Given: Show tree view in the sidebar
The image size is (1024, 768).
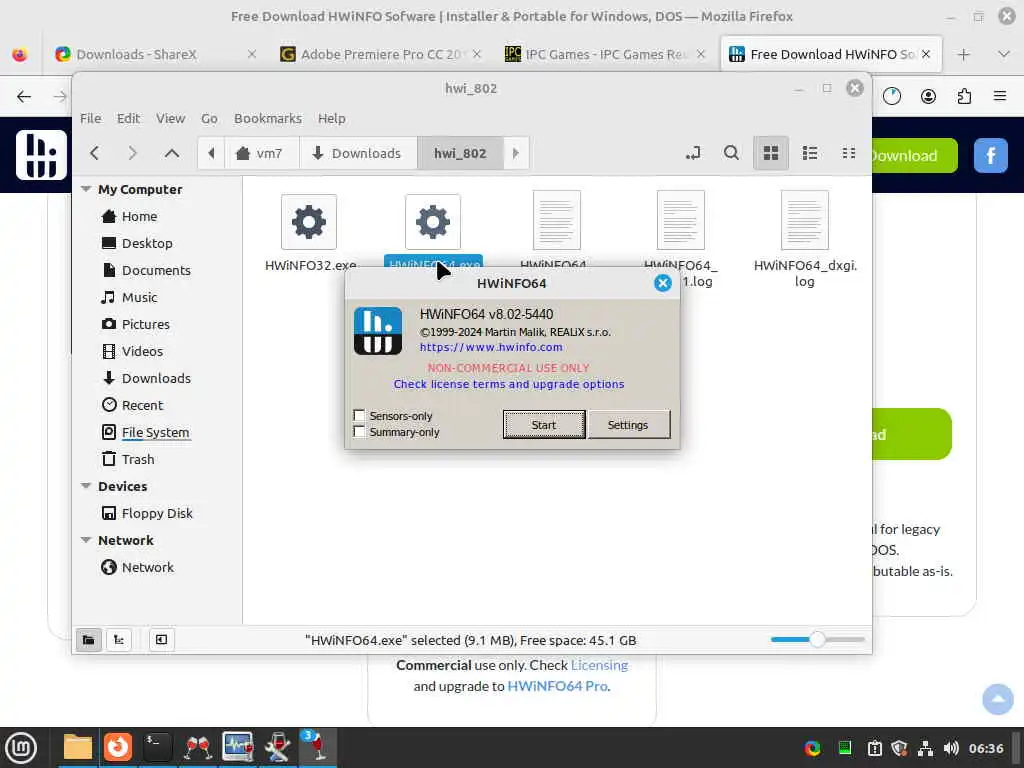Looking at the screenshot, I should click(x=119, y=640).
